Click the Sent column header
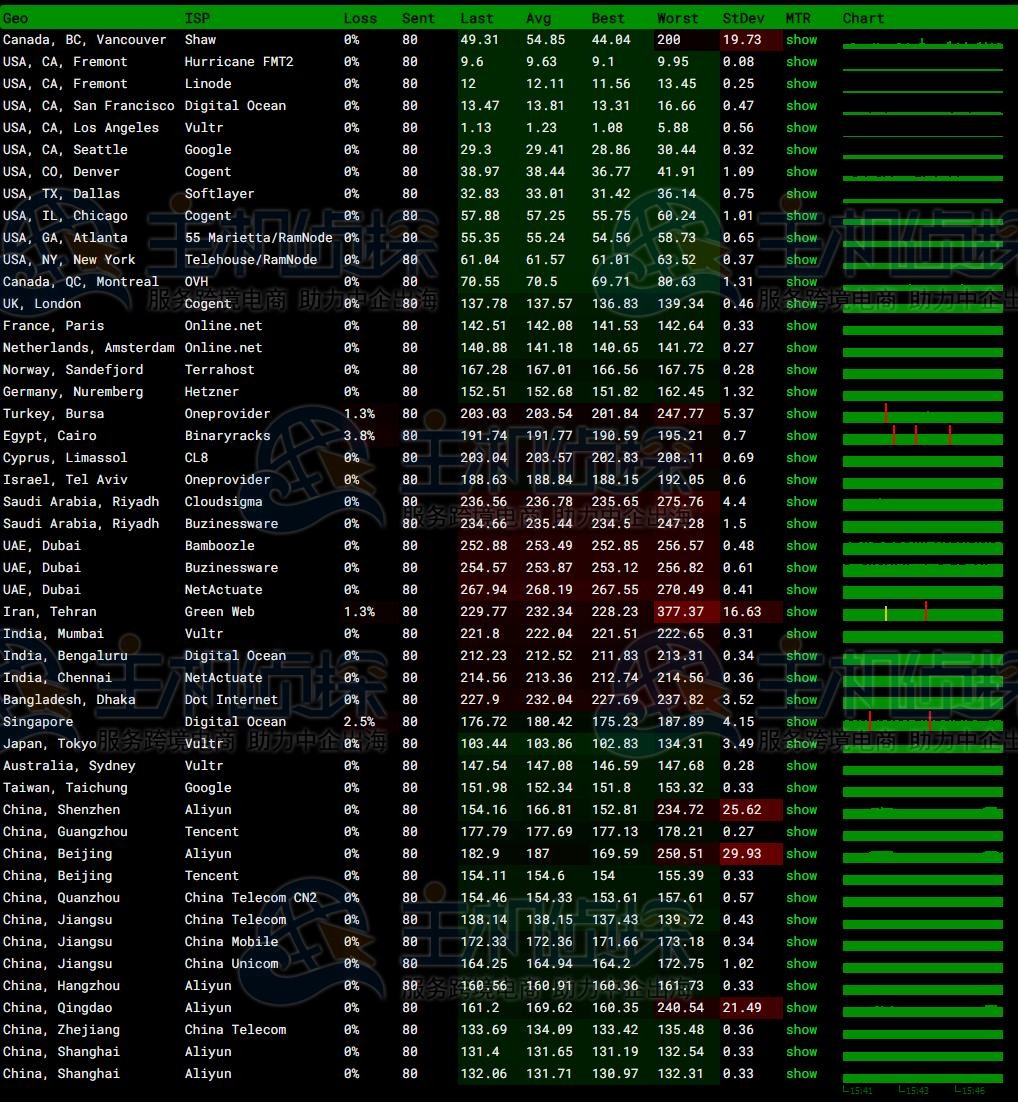 click(x=418, y=18)
